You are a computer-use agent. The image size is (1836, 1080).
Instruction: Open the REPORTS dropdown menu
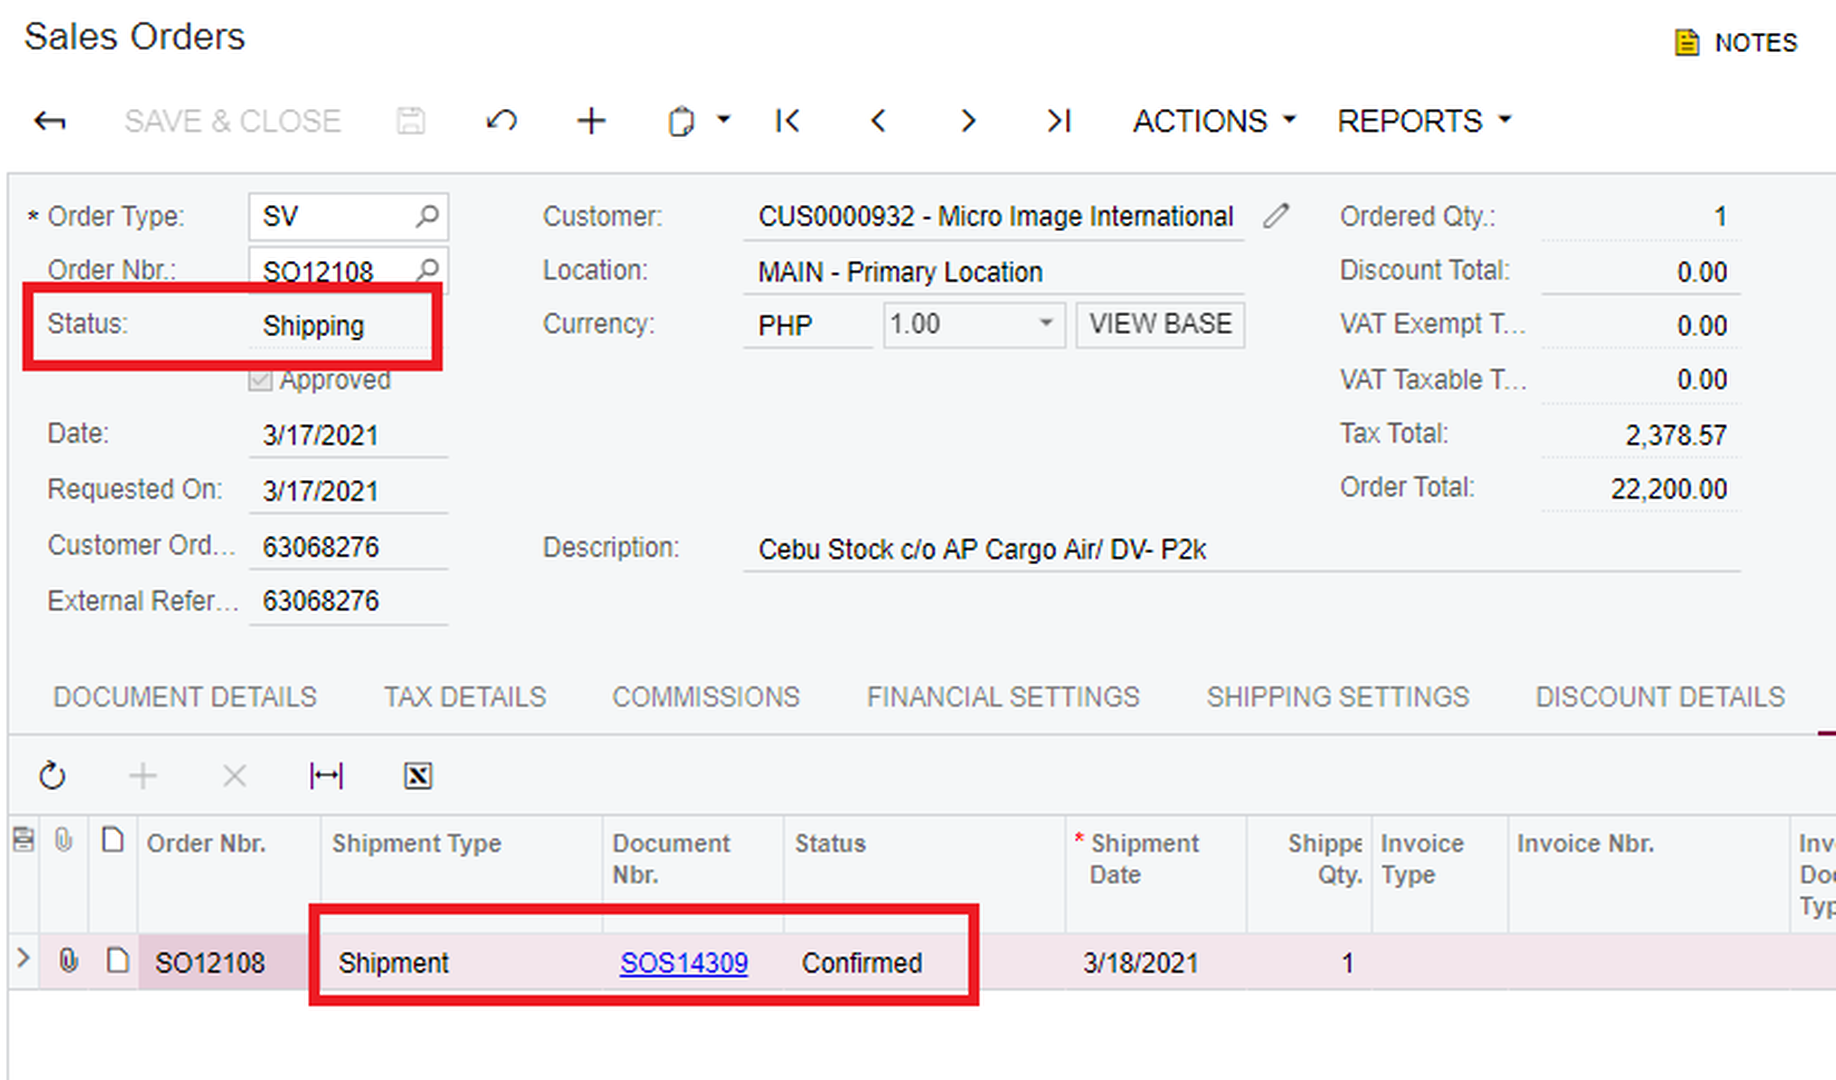[1423, 121]
